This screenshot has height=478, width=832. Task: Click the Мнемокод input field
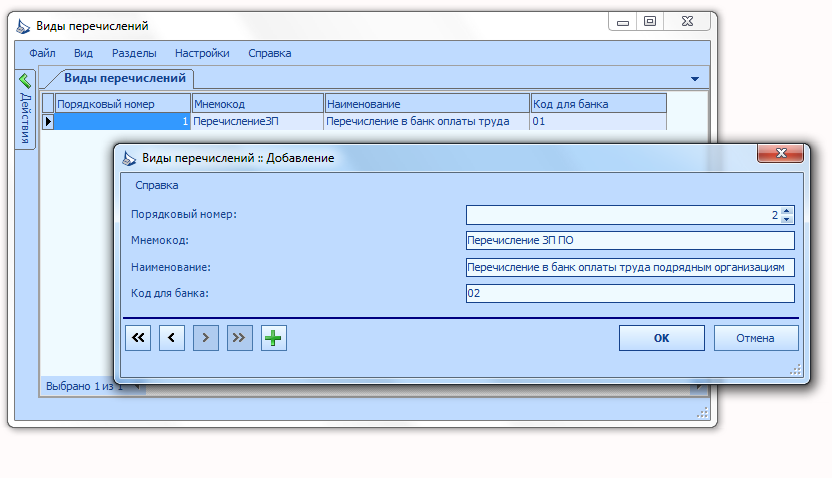click(630, 240)
